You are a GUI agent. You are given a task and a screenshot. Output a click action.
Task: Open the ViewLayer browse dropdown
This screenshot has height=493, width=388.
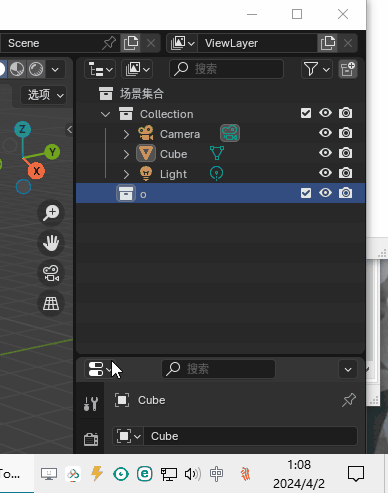182,43
